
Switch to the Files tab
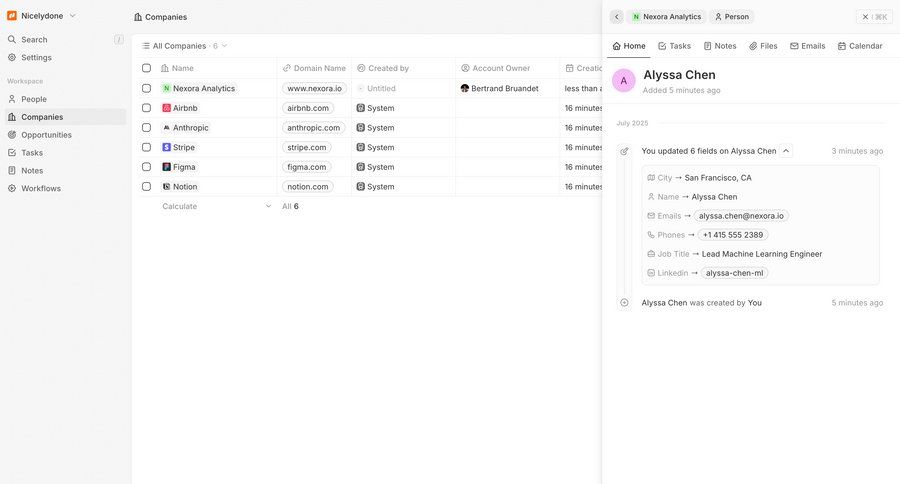[763, 46]
